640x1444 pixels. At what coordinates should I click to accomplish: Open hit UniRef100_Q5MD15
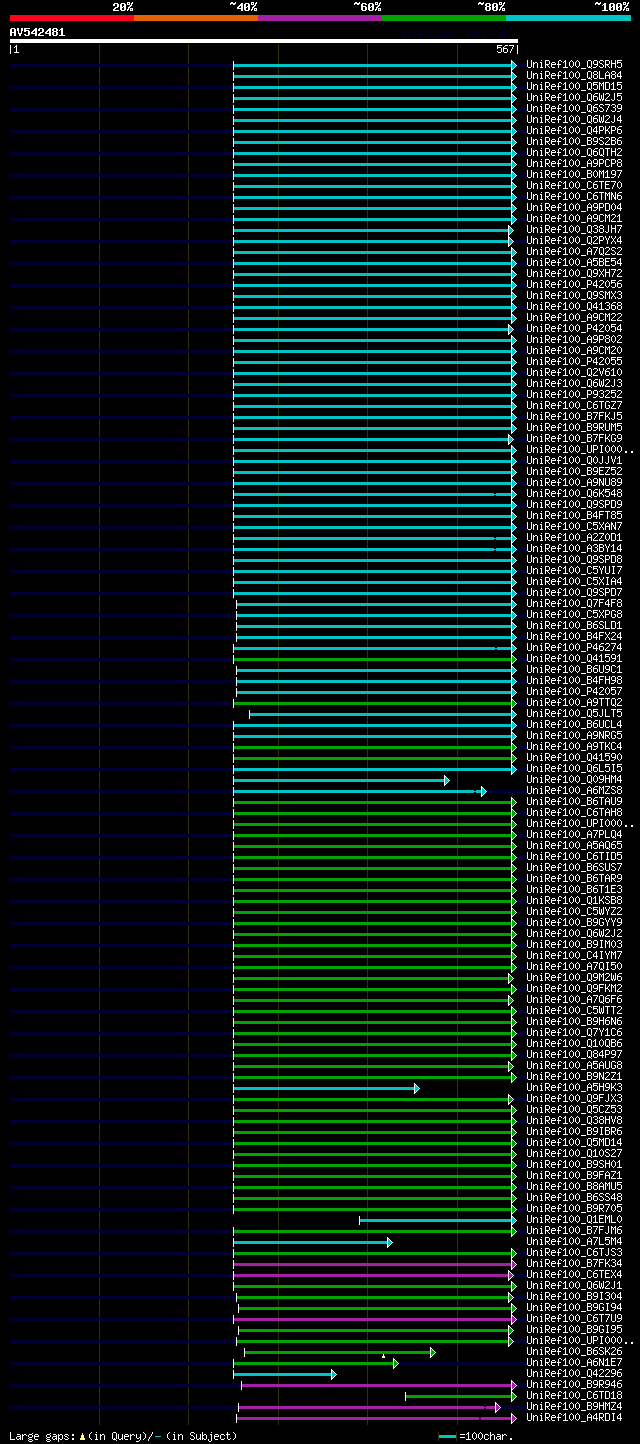tap(574, 86)
